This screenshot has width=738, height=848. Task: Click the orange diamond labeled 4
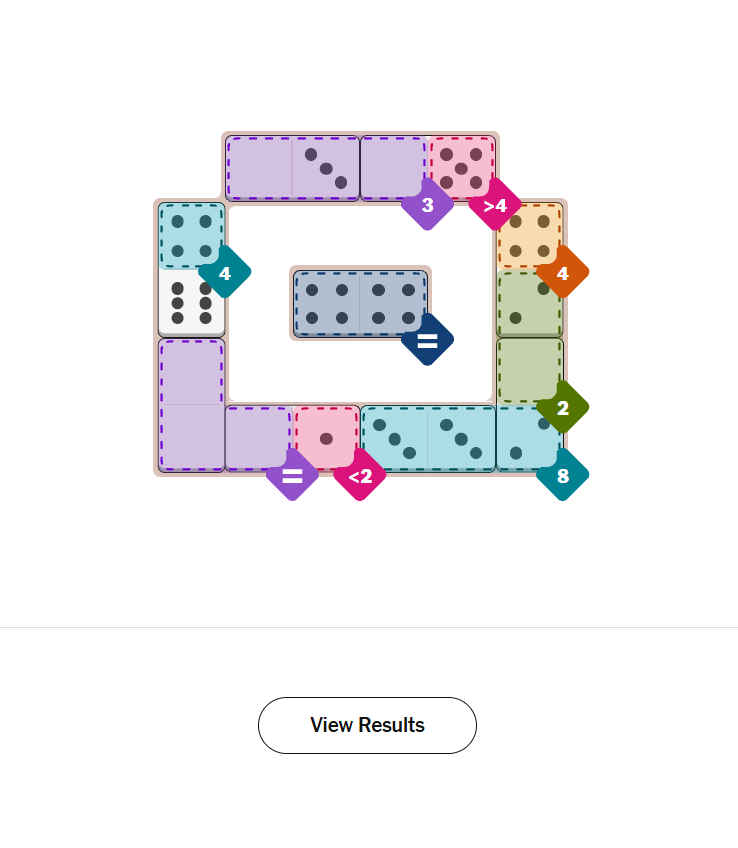pos(562,272)
